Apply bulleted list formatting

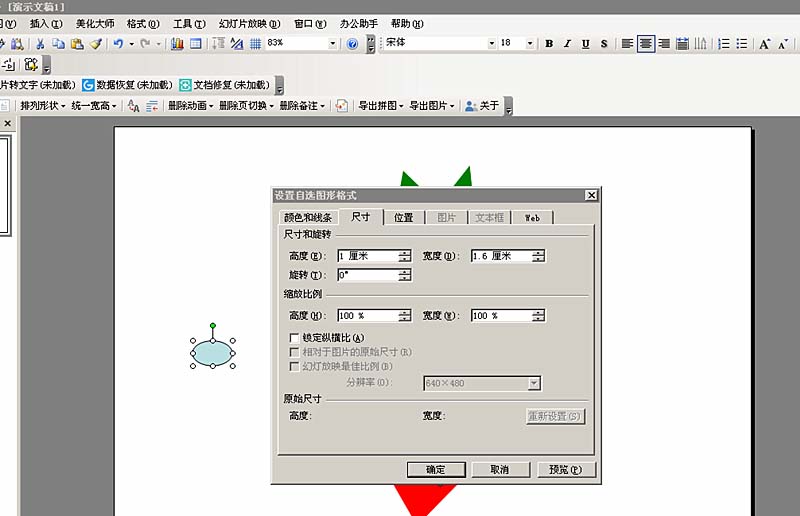coord(742,44)
